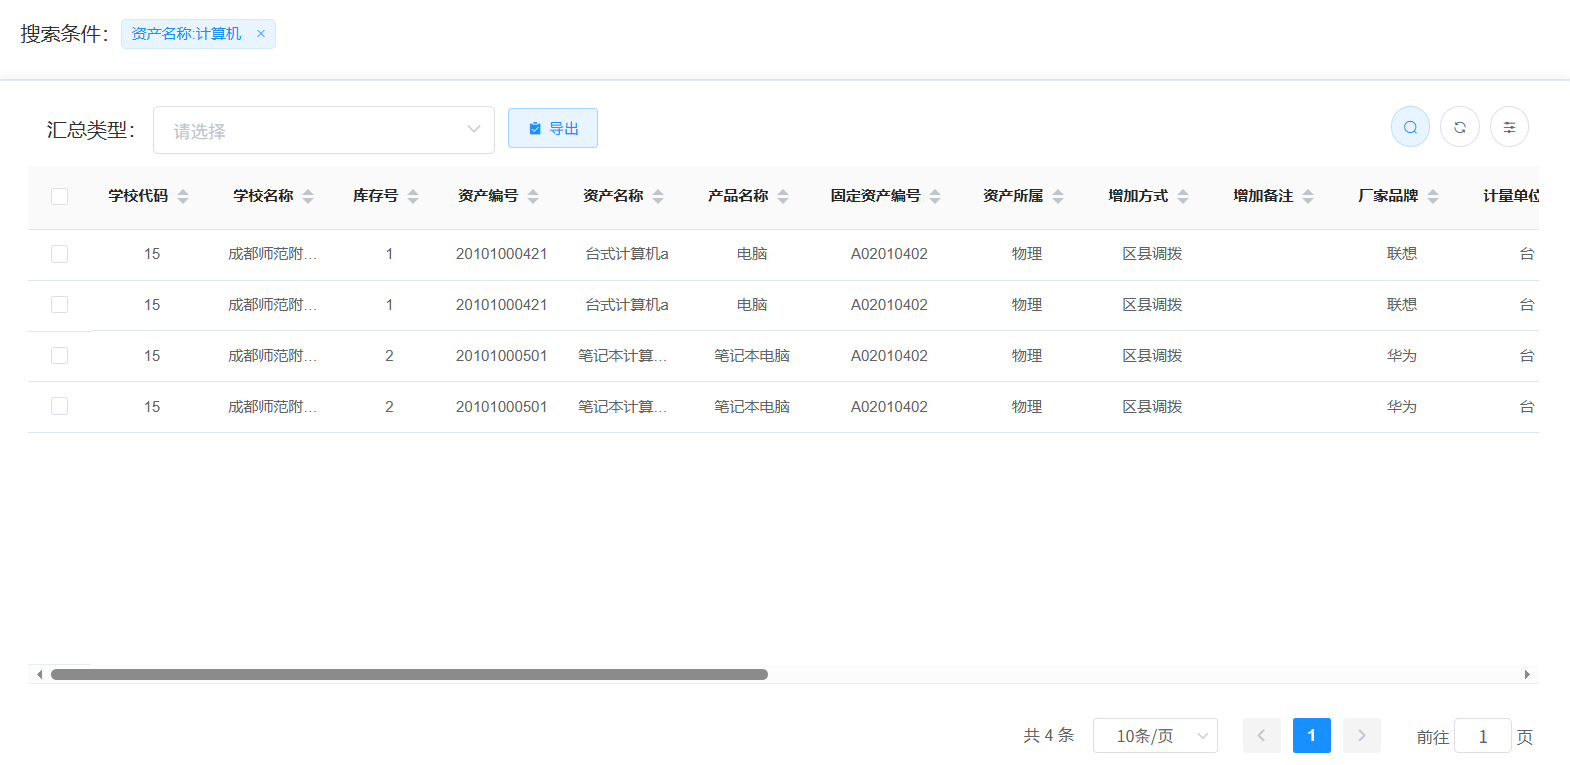The height and width of the screenshot is (765, 1570).
Task: Sort by 固定资产编号 column arrows
Action: point(935,196)
